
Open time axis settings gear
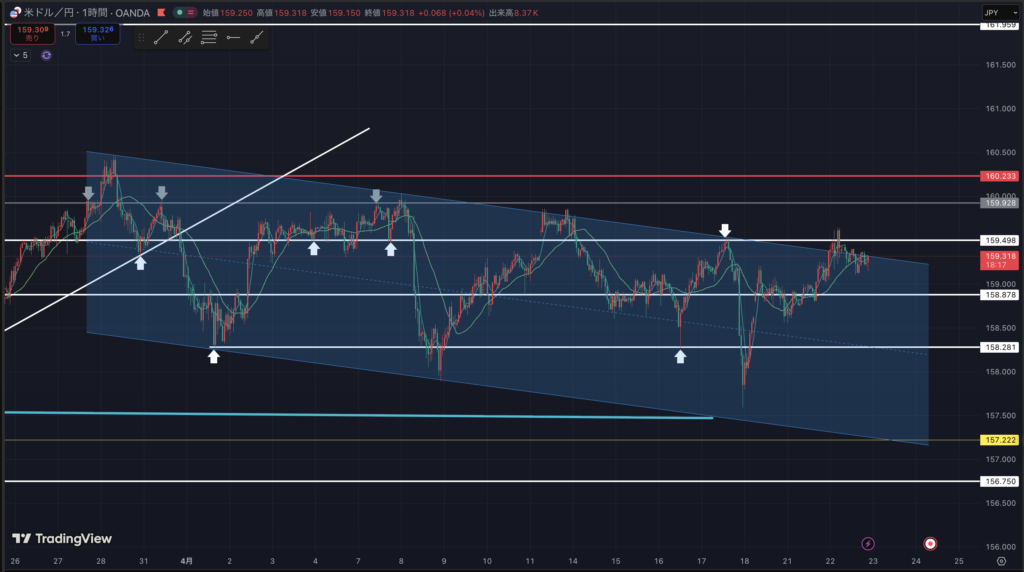[1001, 561]
